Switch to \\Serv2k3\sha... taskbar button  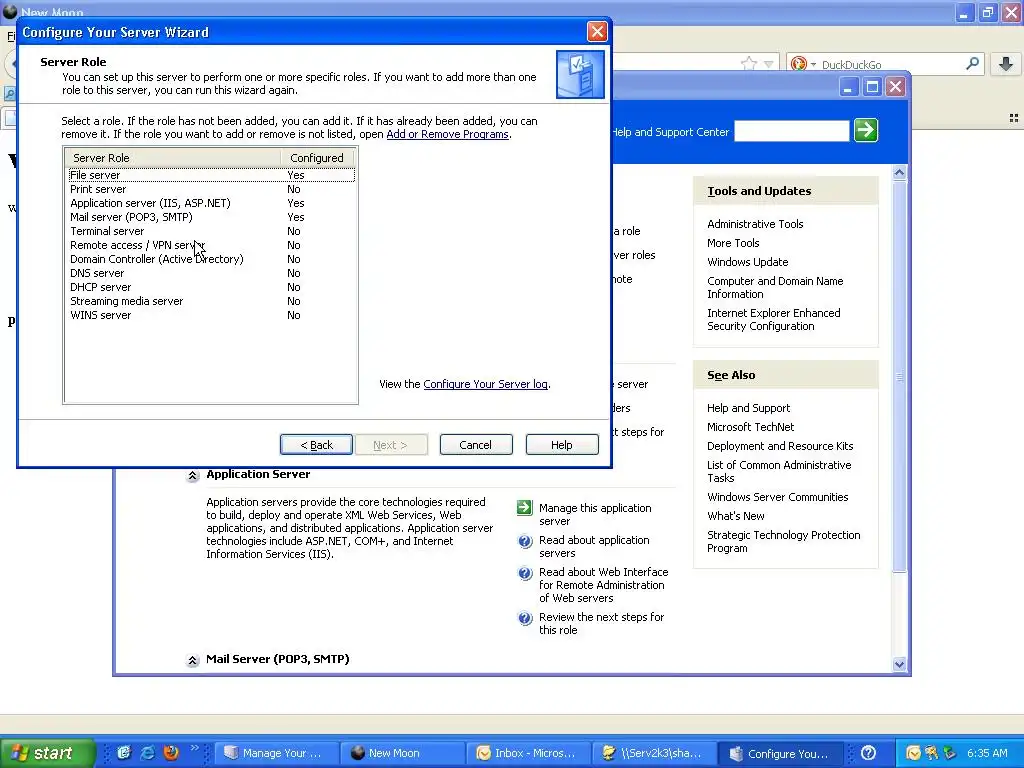pos(655,753)
